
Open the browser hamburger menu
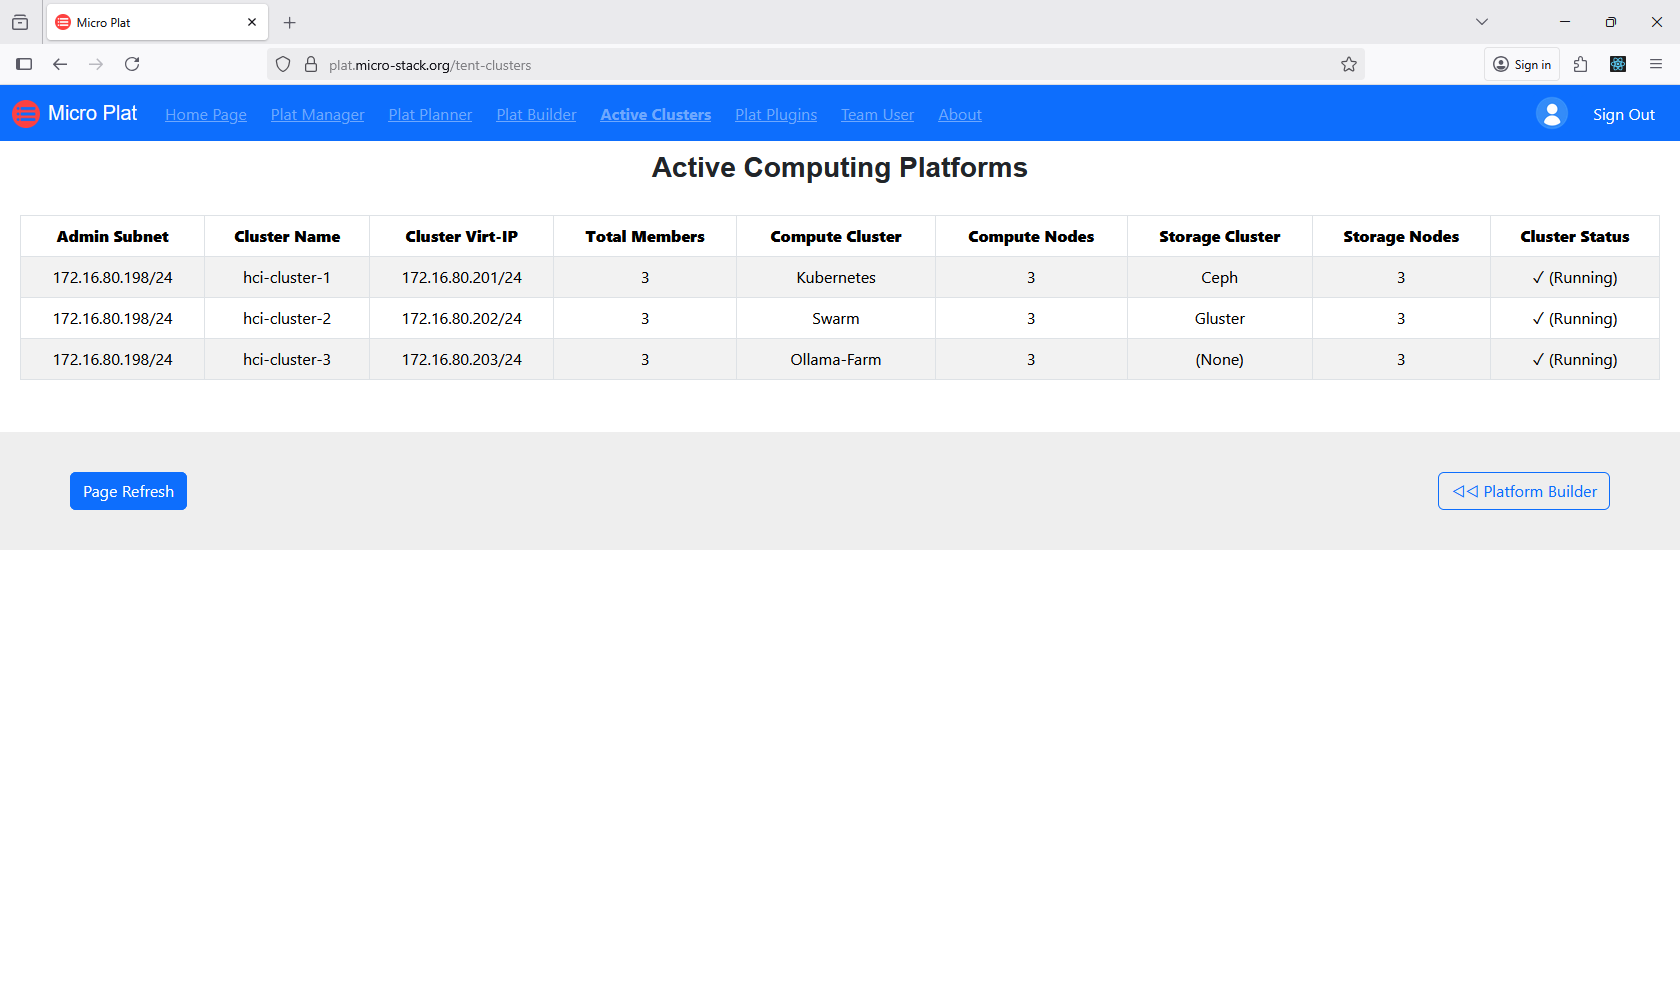[1657, 64]
